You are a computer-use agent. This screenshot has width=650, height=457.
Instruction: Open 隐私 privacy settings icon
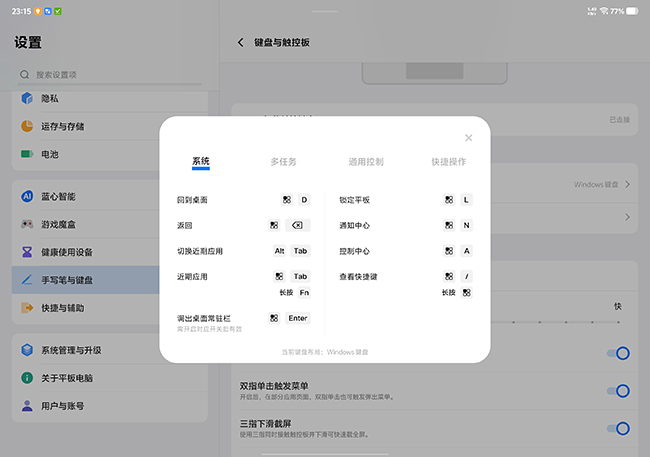(x=27, y=99)
